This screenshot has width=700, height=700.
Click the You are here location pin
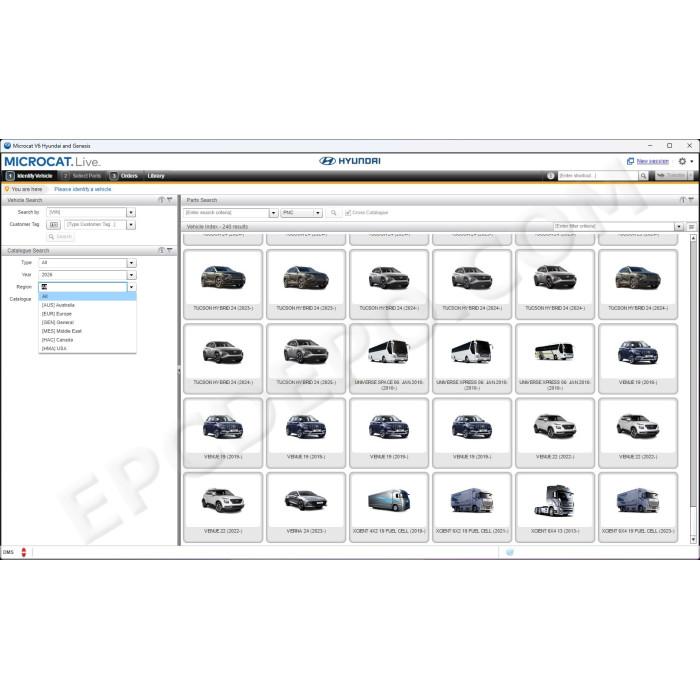click(7, 189)
